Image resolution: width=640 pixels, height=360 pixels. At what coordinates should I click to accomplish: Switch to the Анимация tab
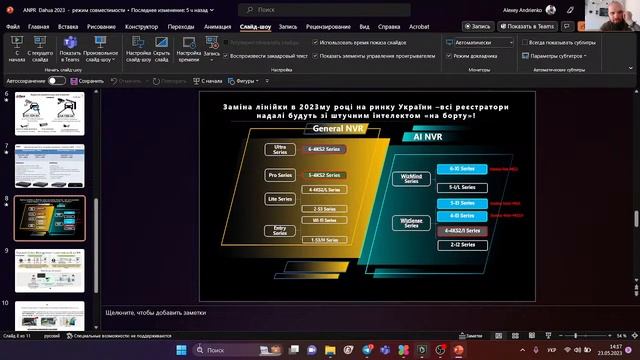(x=217, y=27)
